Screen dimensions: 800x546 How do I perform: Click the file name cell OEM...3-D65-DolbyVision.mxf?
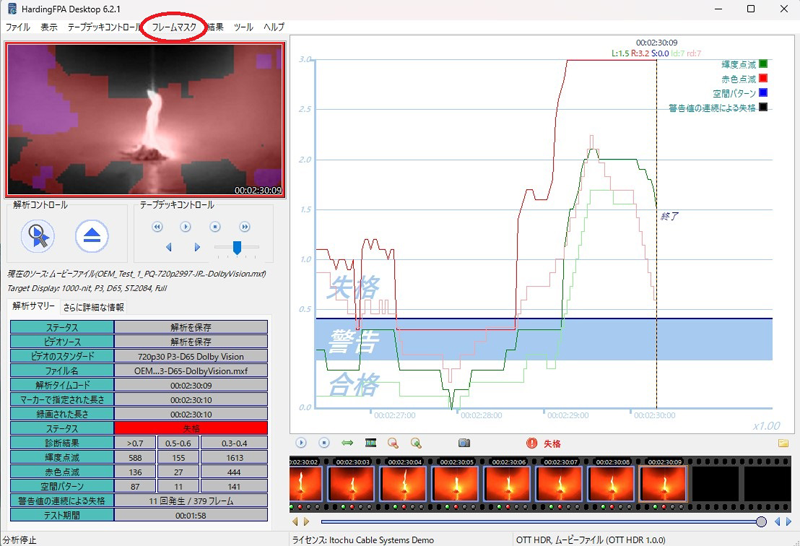click(191, 370)
